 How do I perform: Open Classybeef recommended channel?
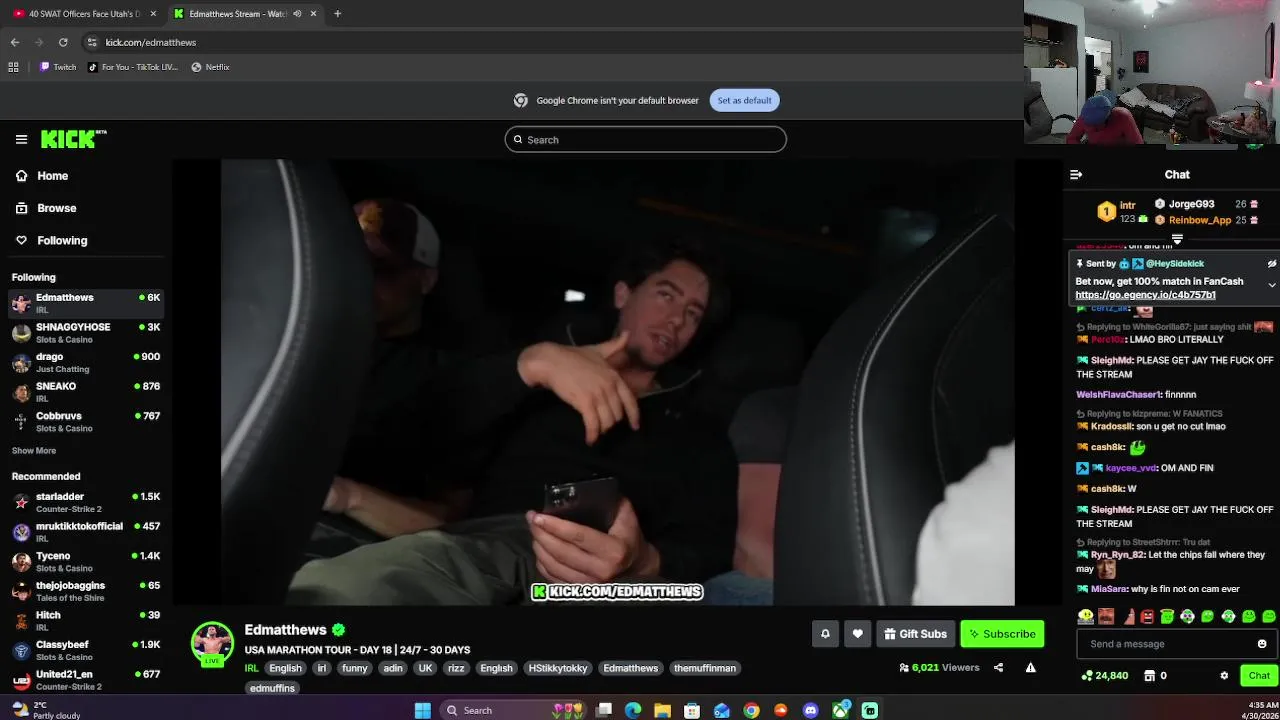tap(86, 650)
